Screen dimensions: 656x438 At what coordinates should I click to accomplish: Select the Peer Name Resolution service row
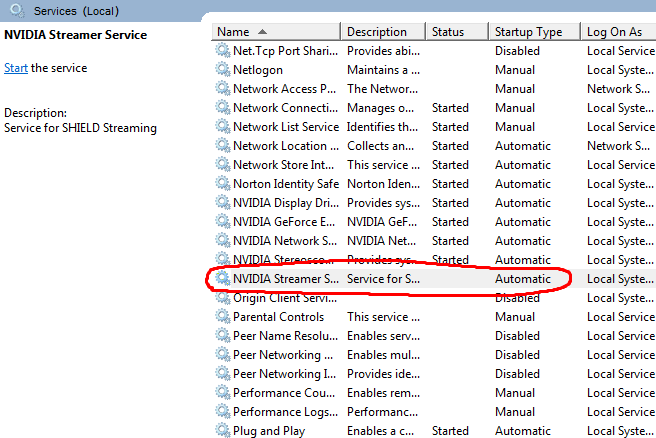pyautogui.click(x=284, y=336)
